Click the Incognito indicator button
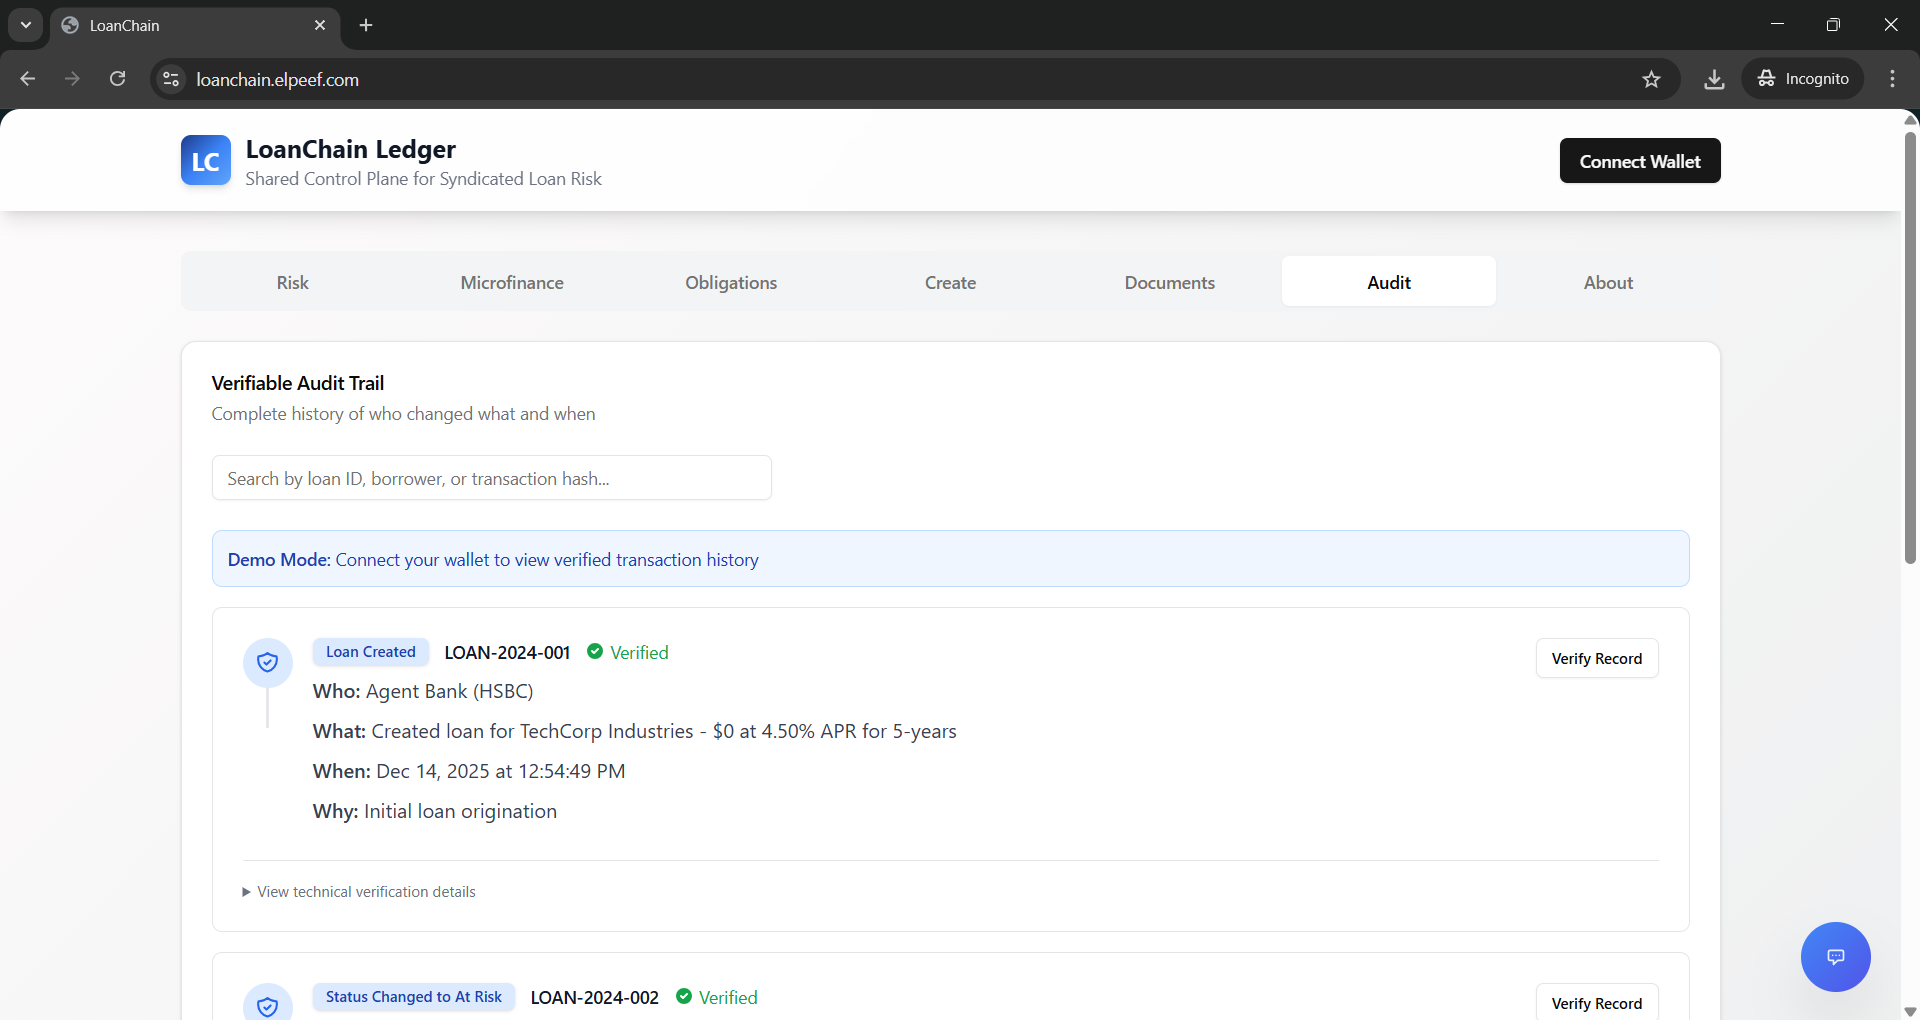The image size is (1920, 1020). click(x=1803, y=79)
